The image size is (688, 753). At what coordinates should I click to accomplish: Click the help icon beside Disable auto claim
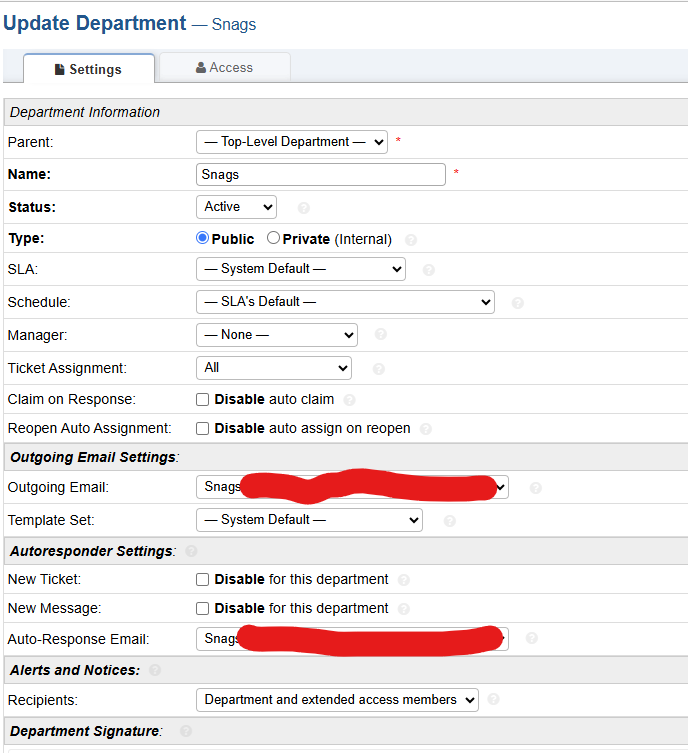350,400
